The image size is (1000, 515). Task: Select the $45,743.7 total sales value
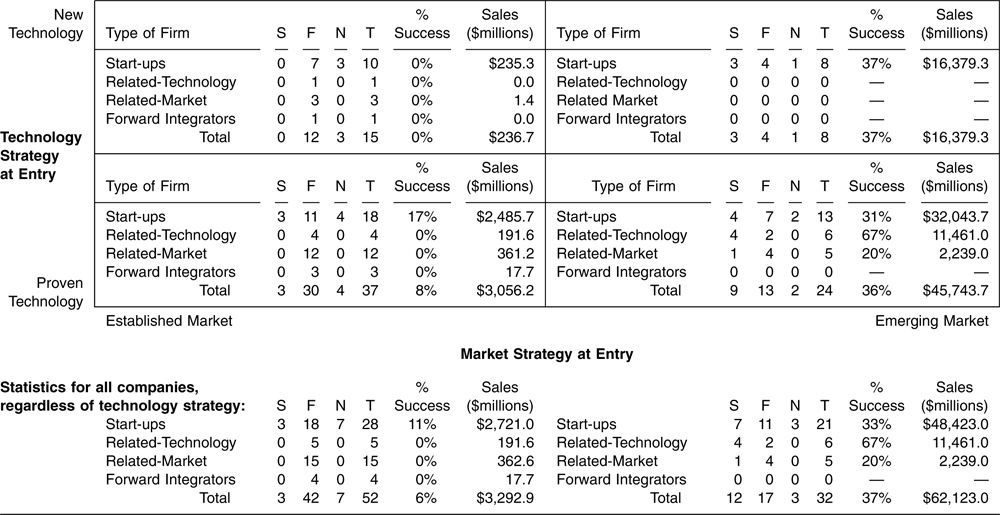(x=953, y=291)
